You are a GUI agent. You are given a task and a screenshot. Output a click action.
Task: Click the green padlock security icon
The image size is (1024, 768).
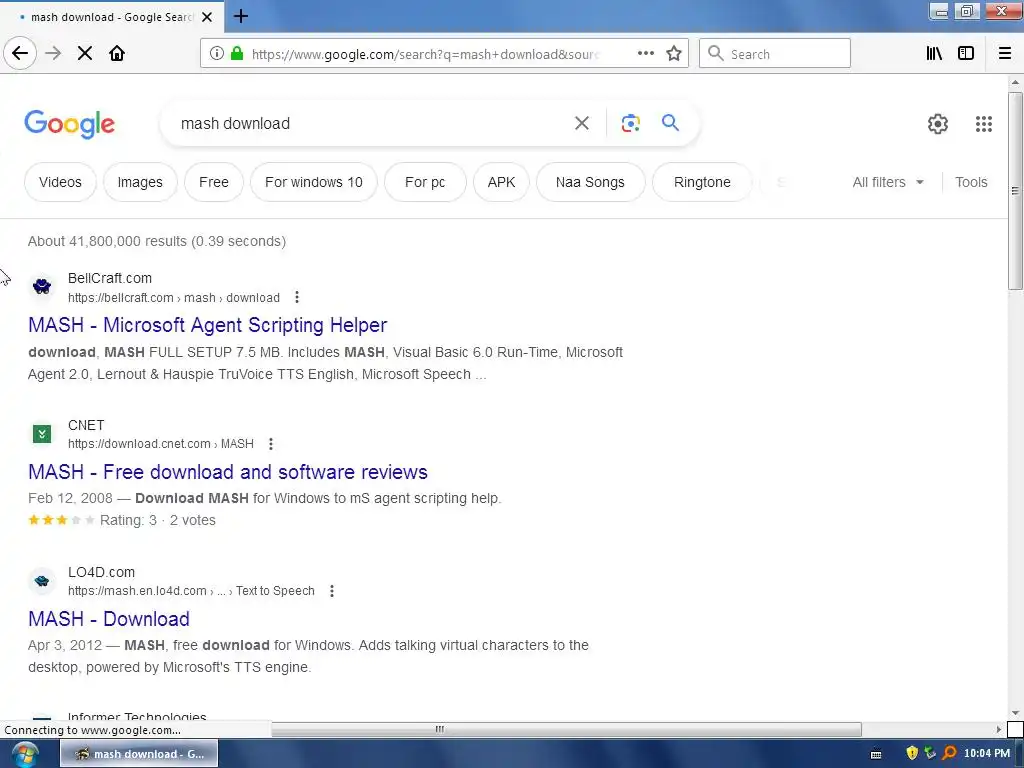coord(237,53)
